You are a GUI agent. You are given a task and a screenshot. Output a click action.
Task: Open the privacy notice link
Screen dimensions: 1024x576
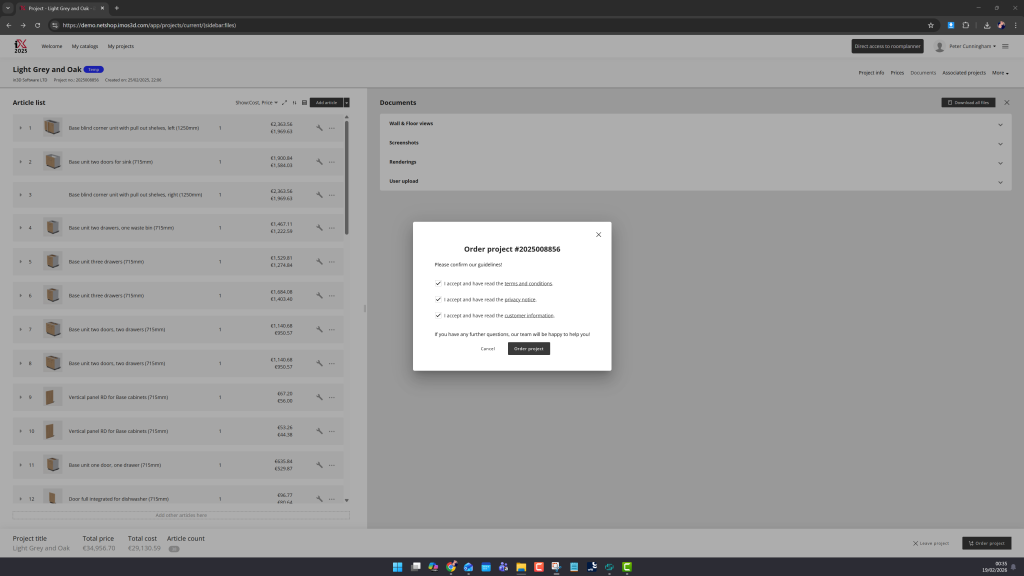tap(520, 300)
